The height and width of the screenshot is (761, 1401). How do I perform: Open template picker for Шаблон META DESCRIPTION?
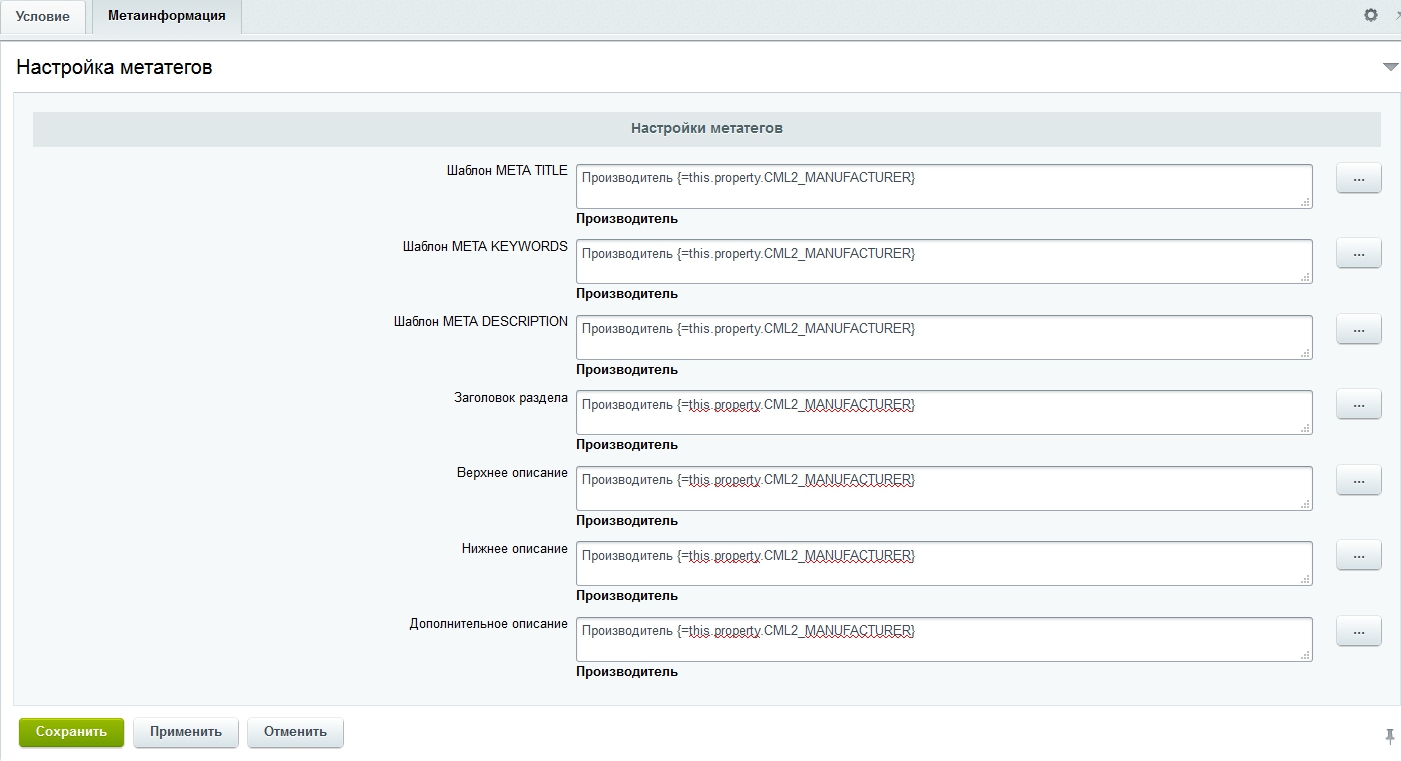[x=1359, y=329]
